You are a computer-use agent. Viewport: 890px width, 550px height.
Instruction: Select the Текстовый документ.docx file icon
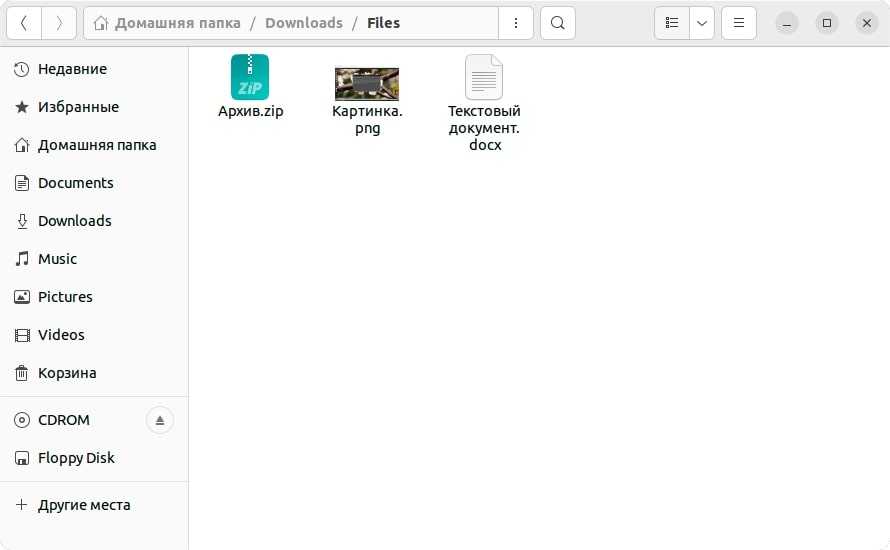point(484,77)
